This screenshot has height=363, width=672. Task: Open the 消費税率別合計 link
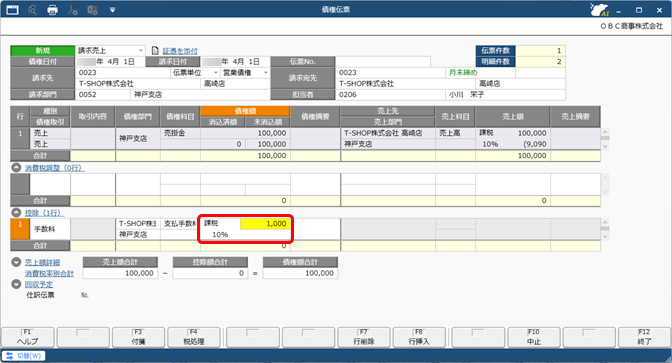(49, 273)
